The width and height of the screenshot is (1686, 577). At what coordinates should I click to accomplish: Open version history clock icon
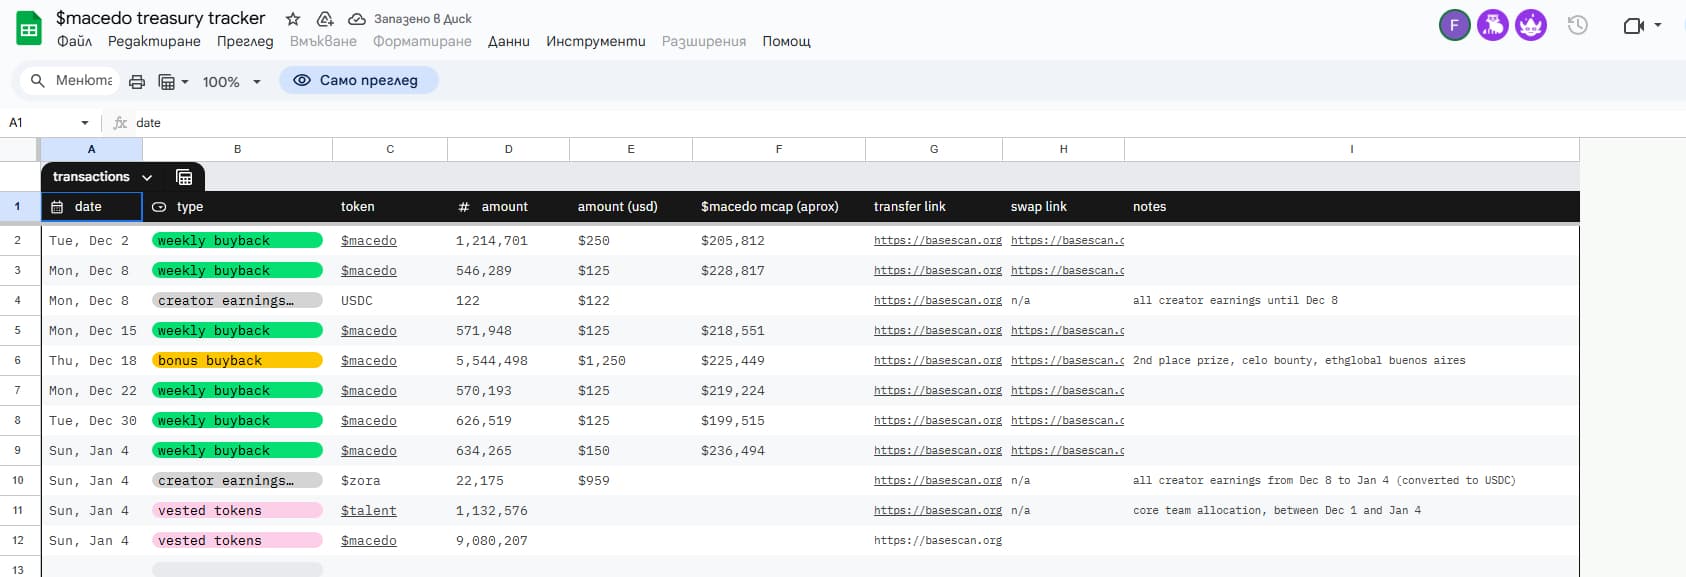[1578, 26]
